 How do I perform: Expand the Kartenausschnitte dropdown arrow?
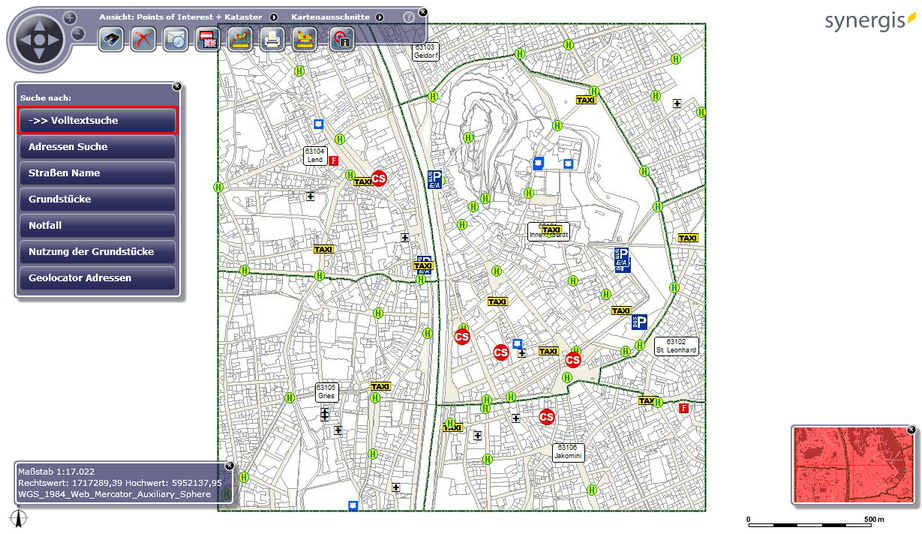pos(379,18)
